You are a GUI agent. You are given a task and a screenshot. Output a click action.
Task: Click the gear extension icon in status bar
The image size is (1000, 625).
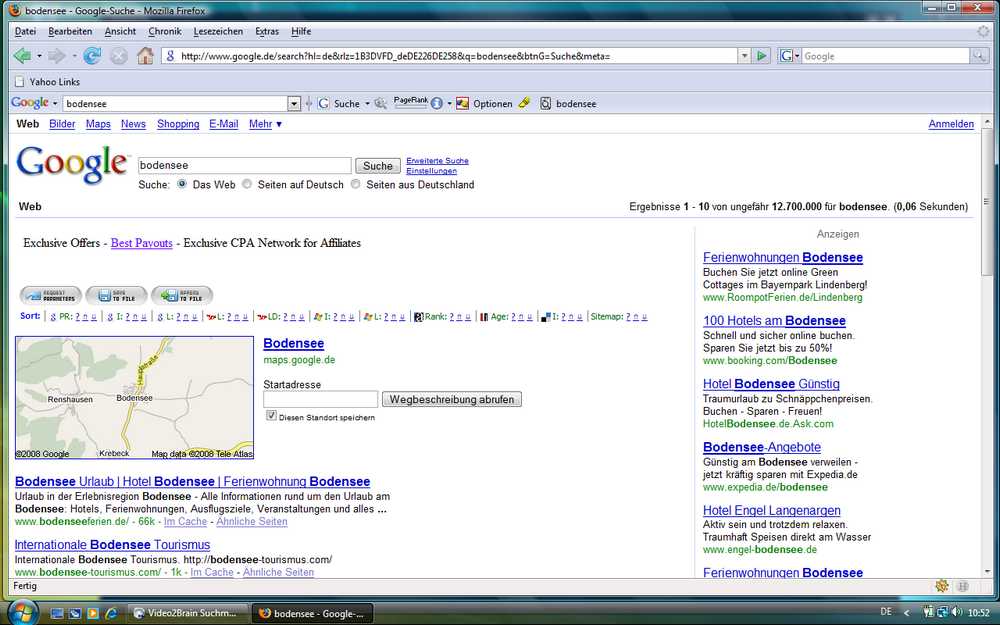click(942, 585)
